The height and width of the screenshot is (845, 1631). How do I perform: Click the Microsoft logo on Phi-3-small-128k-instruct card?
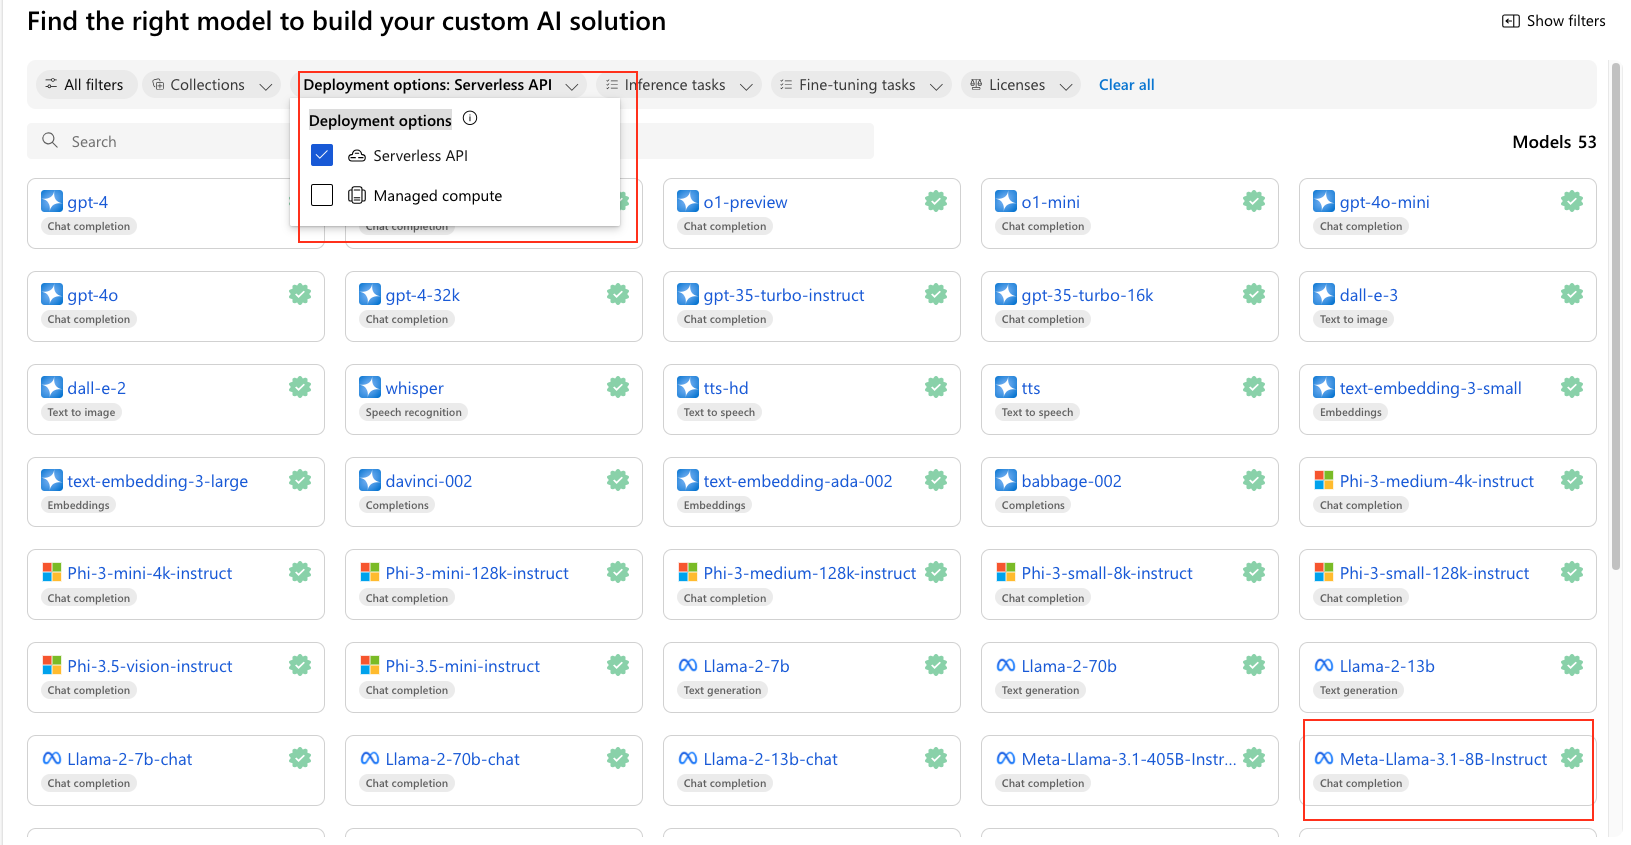(x=1324, y=572)
